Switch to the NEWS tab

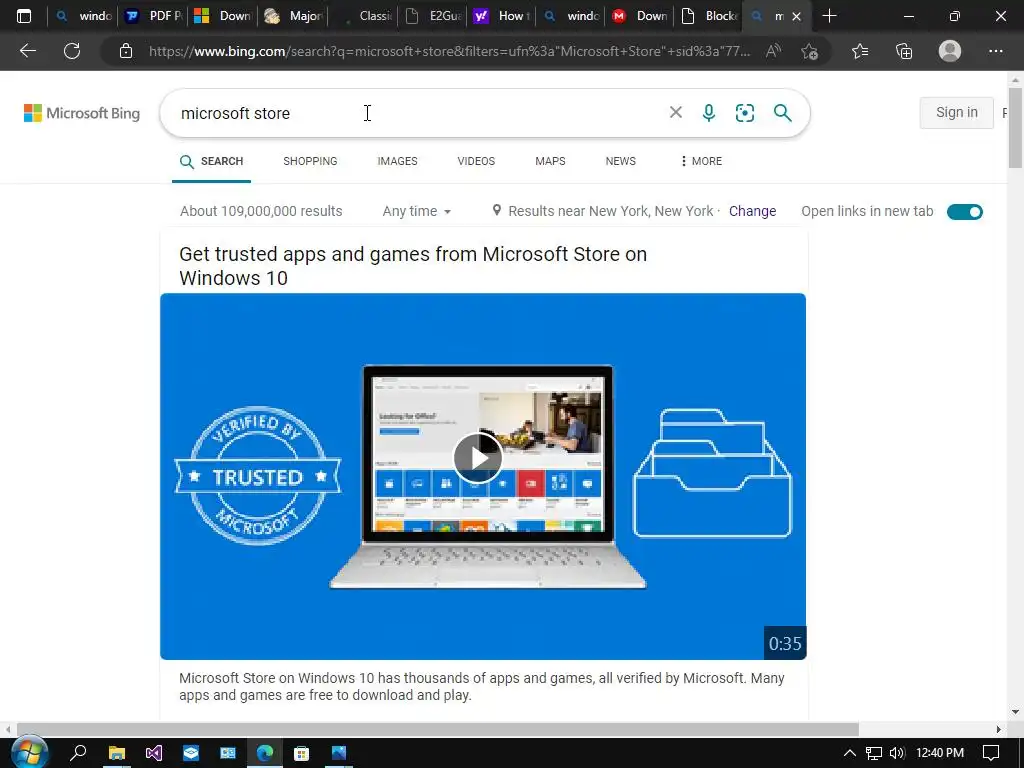(620, 161)
